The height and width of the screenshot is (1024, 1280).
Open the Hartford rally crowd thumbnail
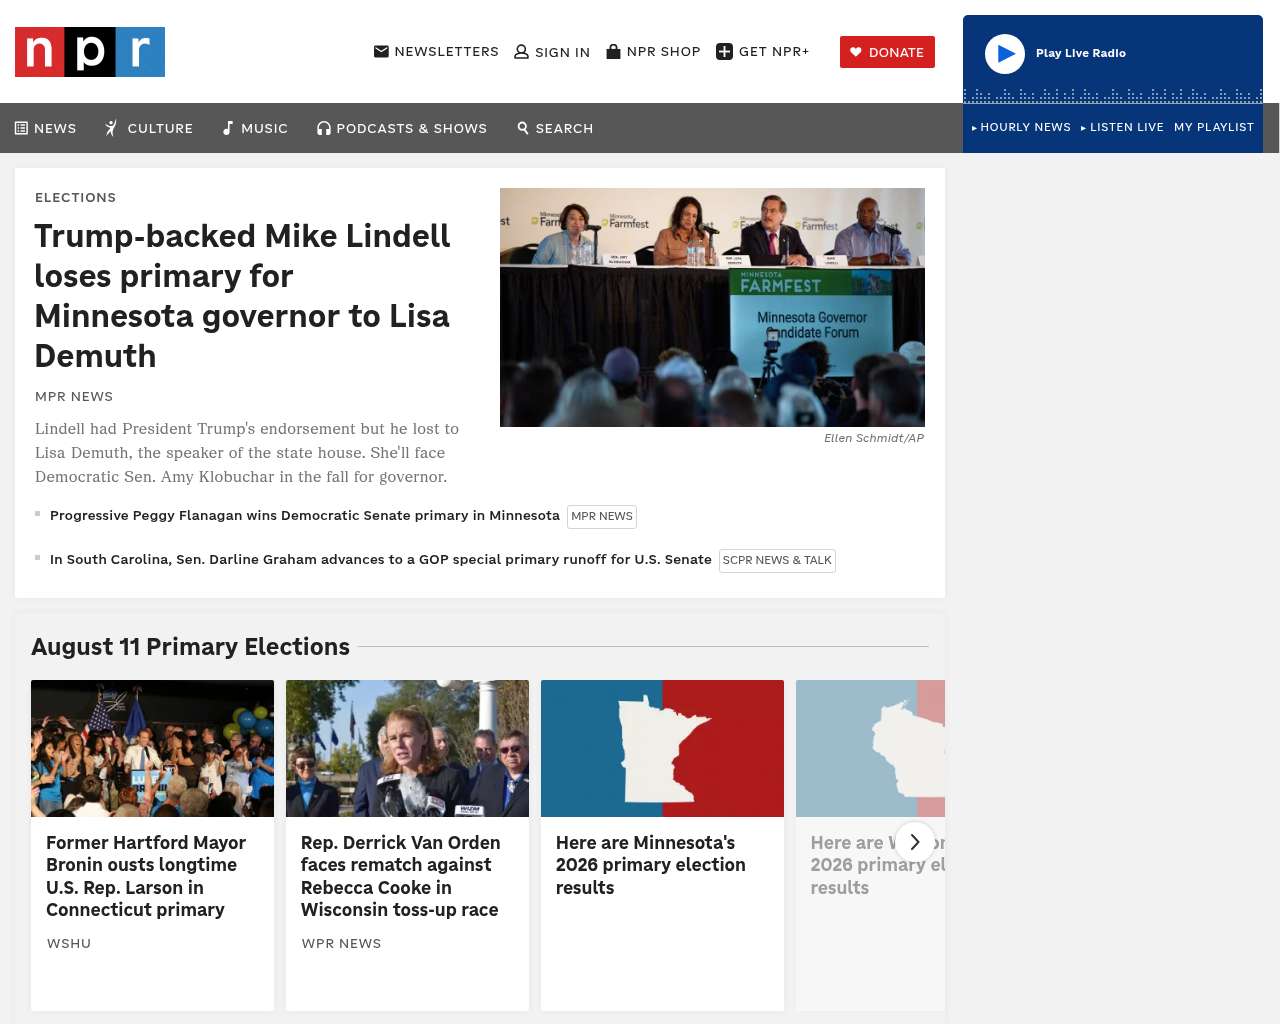pyautogui.click(x=152, y=748)
